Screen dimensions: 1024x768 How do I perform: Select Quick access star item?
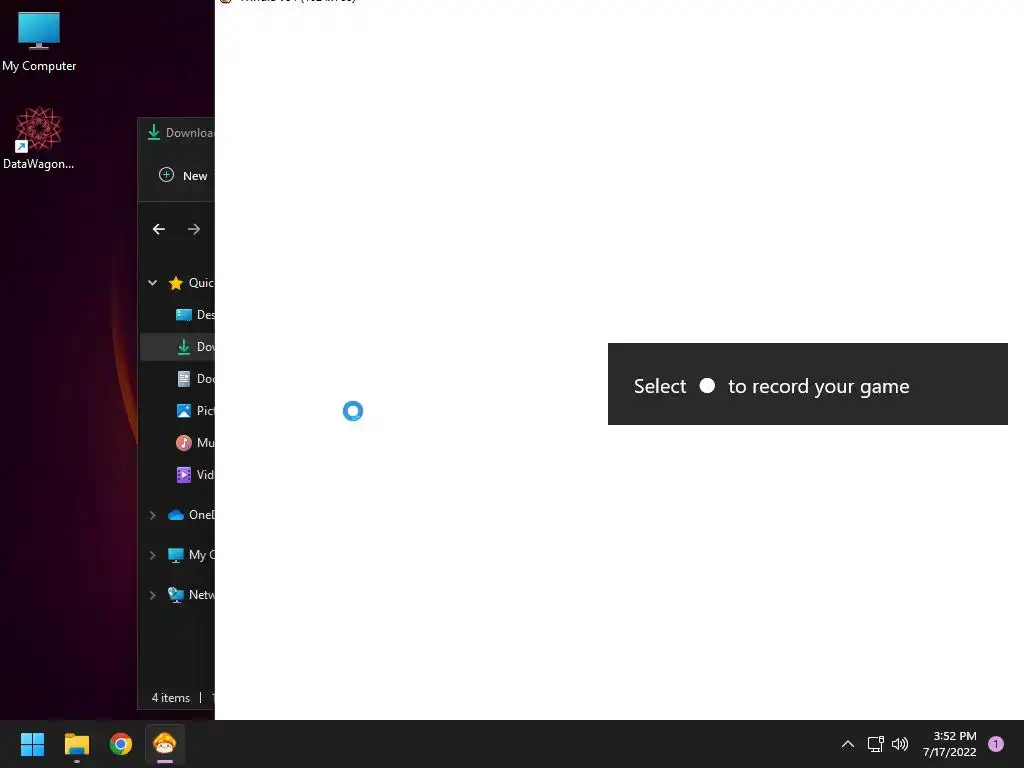click(x=191, y=283)
